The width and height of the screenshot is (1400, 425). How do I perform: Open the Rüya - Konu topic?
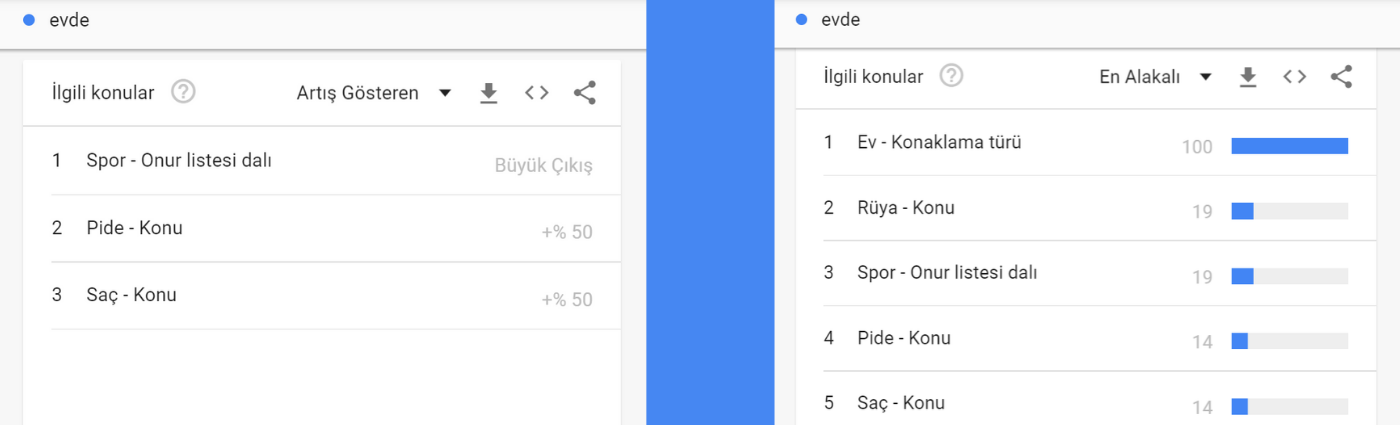click(1086, 208)
